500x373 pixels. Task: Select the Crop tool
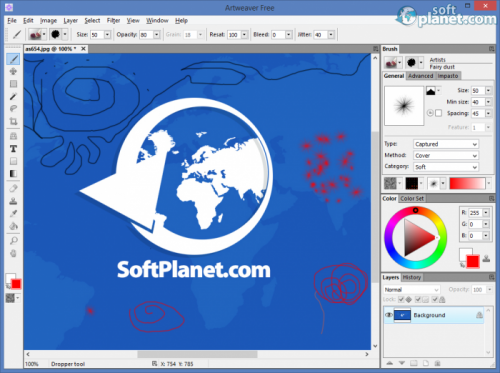(13, 121)
